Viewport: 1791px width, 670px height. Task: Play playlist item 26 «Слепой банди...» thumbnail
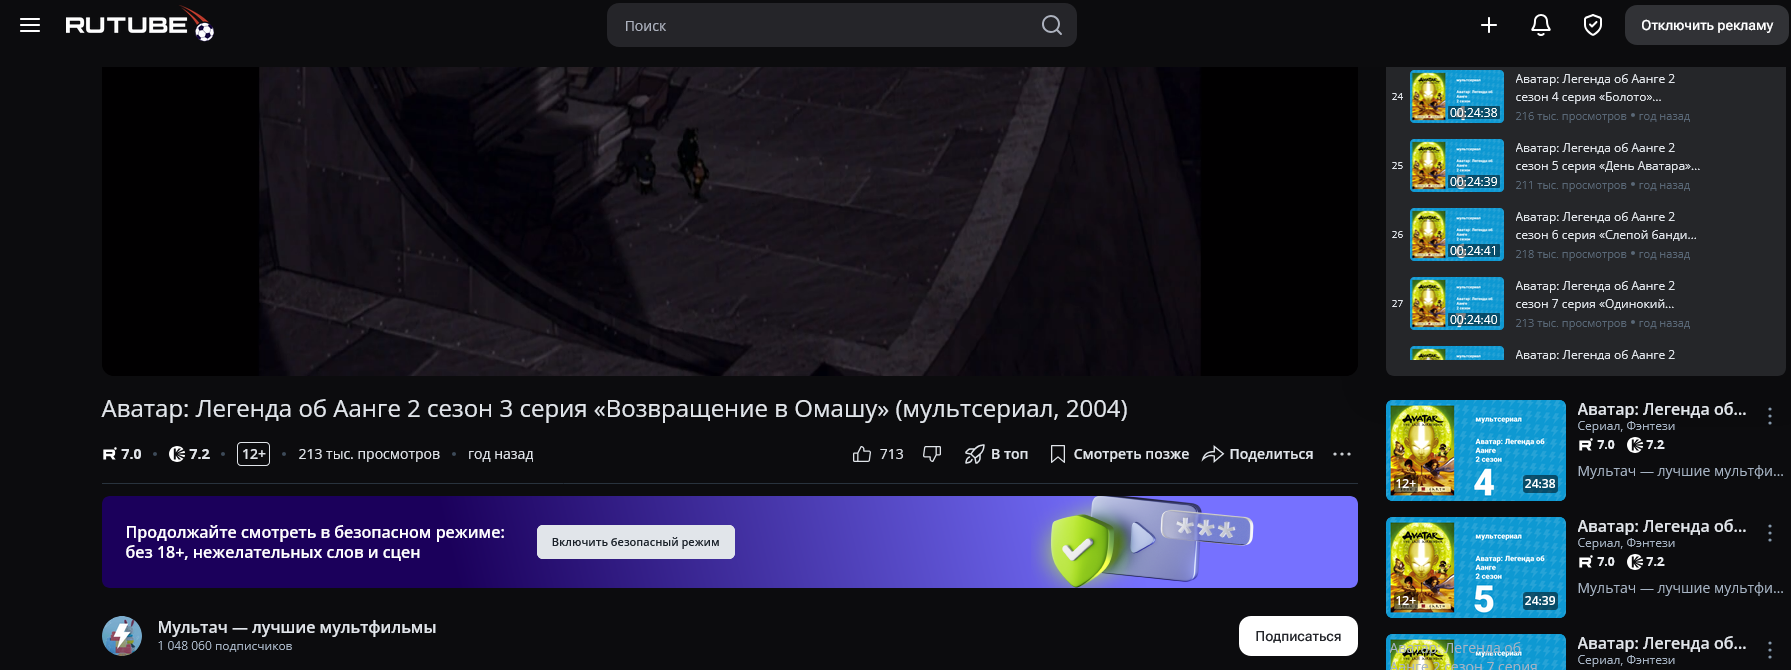(x=1457, y=235)
